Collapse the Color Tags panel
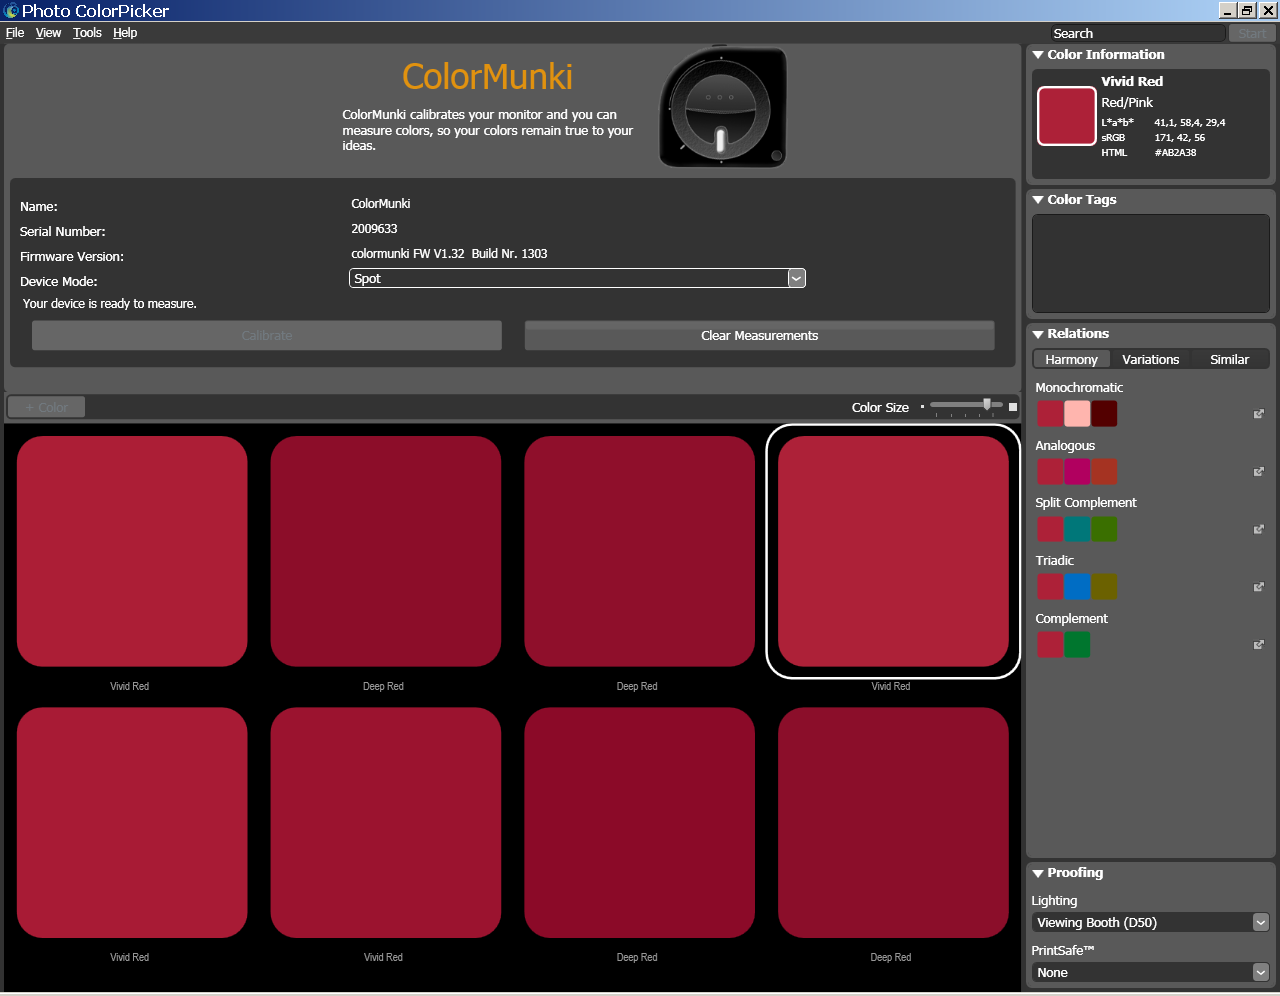The height and width of the screenshot is (996, 1280). coord(1038,200)
